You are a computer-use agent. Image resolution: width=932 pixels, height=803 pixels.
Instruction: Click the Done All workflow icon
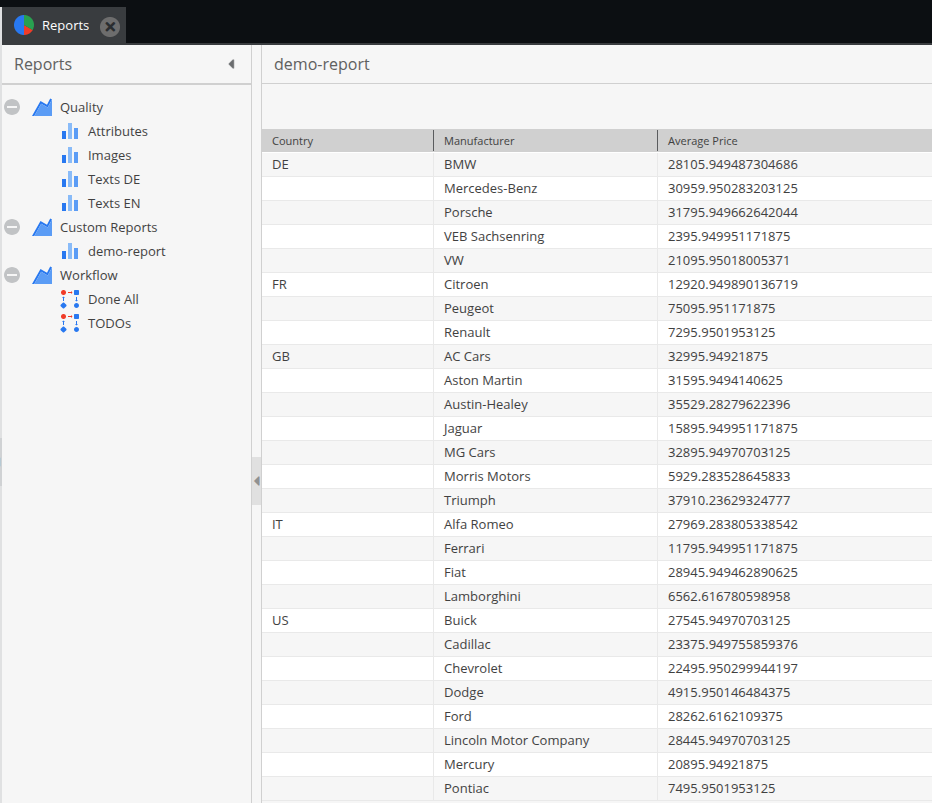click(70, 300)
